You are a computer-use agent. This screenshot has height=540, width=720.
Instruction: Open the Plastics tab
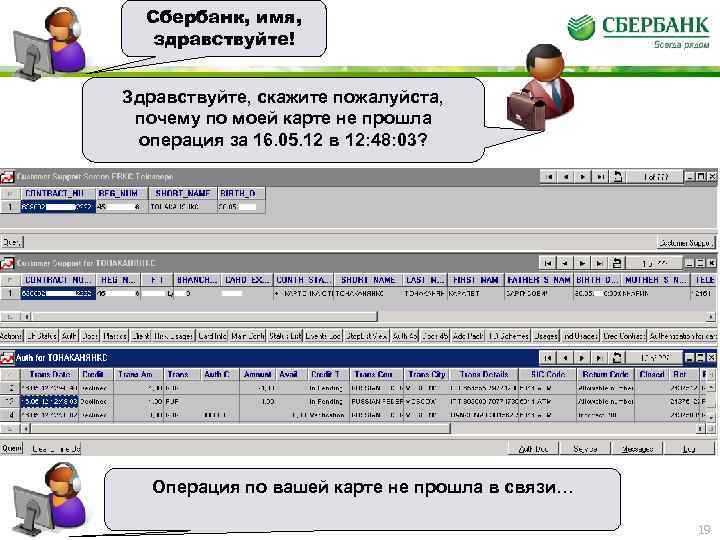pyautogui.click(x=115, y=336)
